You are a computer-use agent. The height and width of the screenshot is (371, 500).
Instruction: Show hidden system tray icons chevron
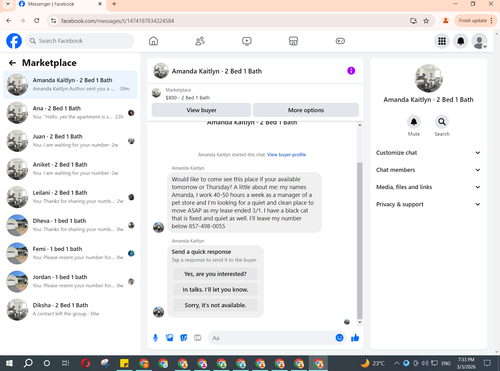(397, 363)
